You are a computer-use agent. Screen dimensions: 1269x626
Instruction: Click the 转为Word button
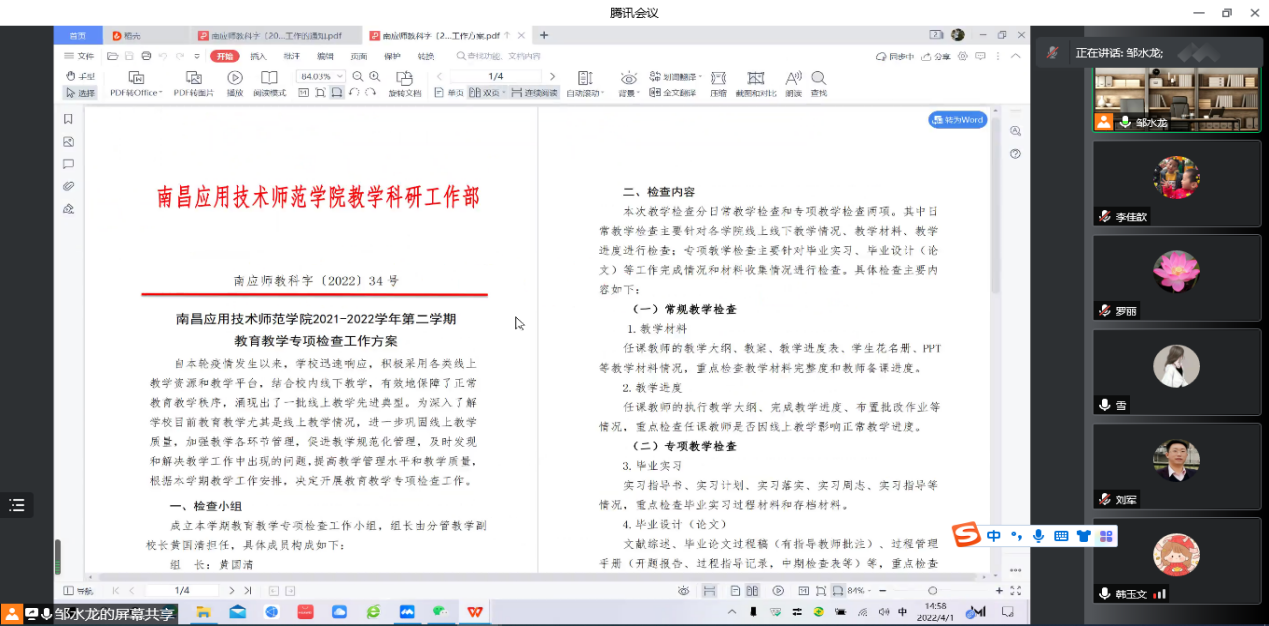point(957,120)
